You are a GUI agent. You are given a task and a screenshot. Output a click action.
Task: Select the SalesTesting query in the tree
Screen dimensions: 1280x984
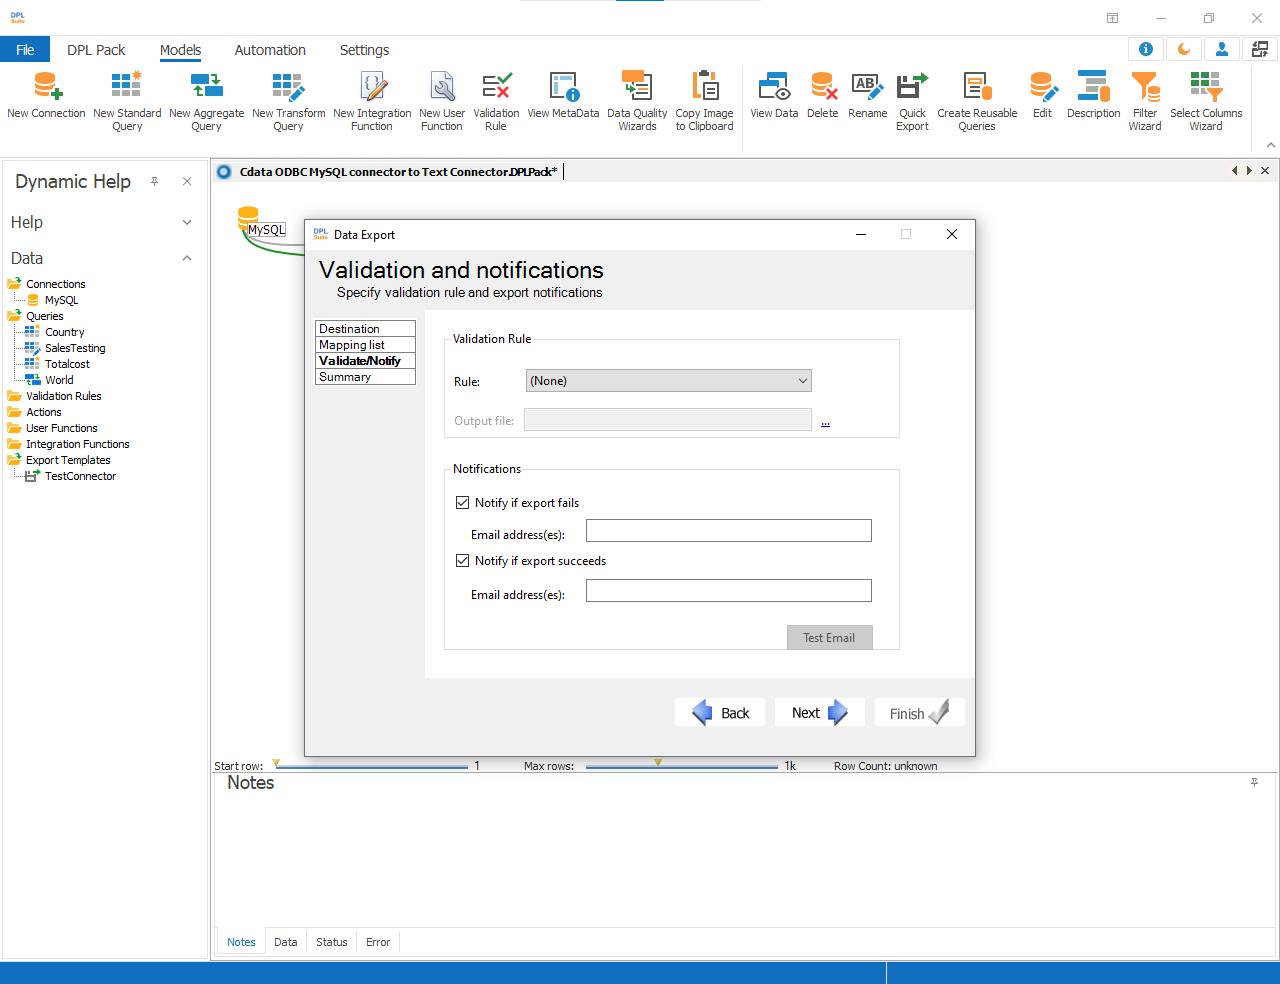coord(75,348)
